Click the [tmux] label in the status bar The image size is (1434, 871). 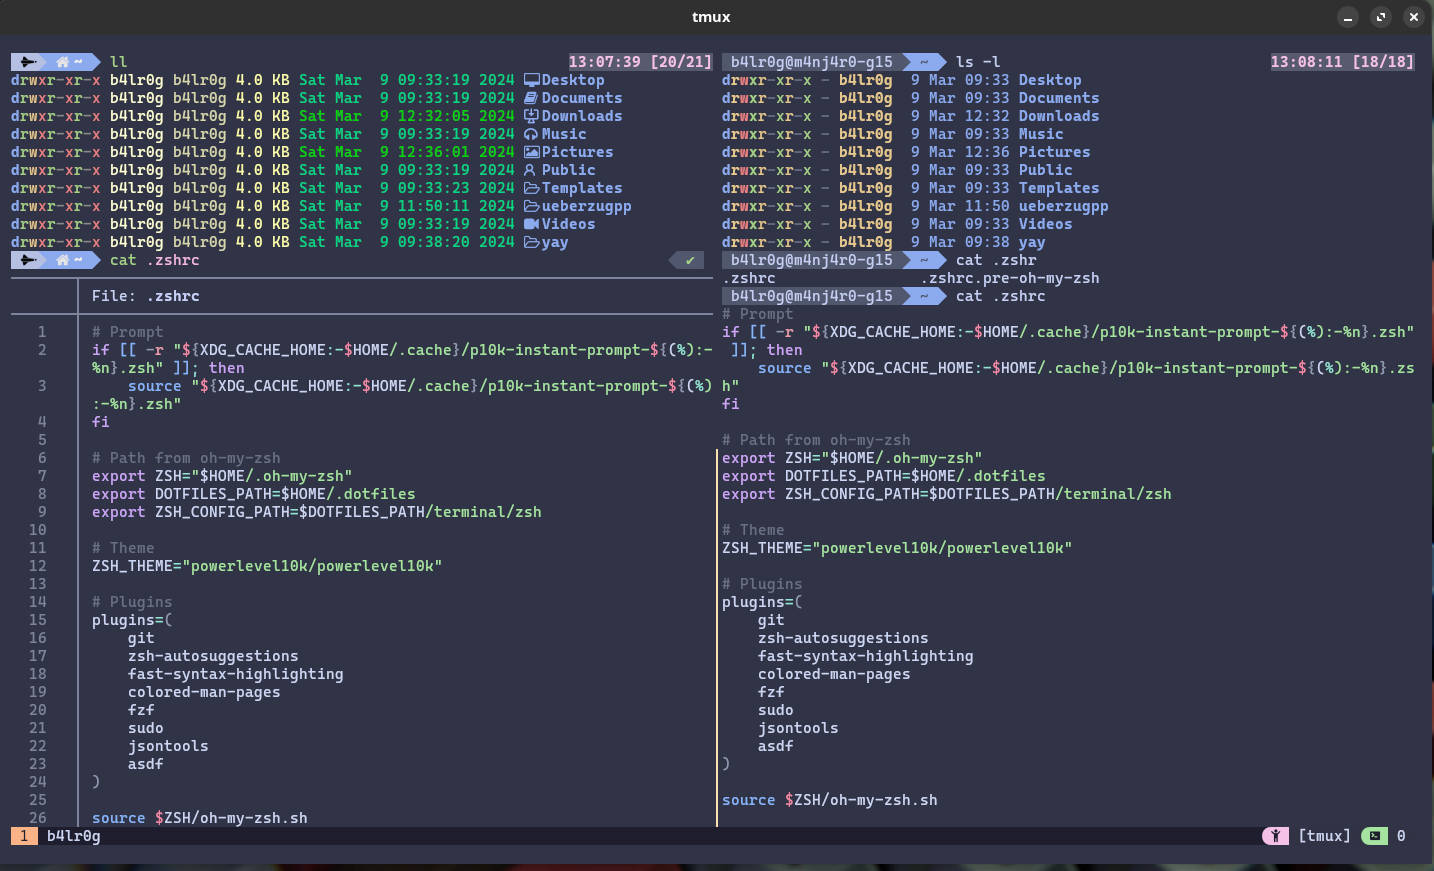tap(1324, 836)
